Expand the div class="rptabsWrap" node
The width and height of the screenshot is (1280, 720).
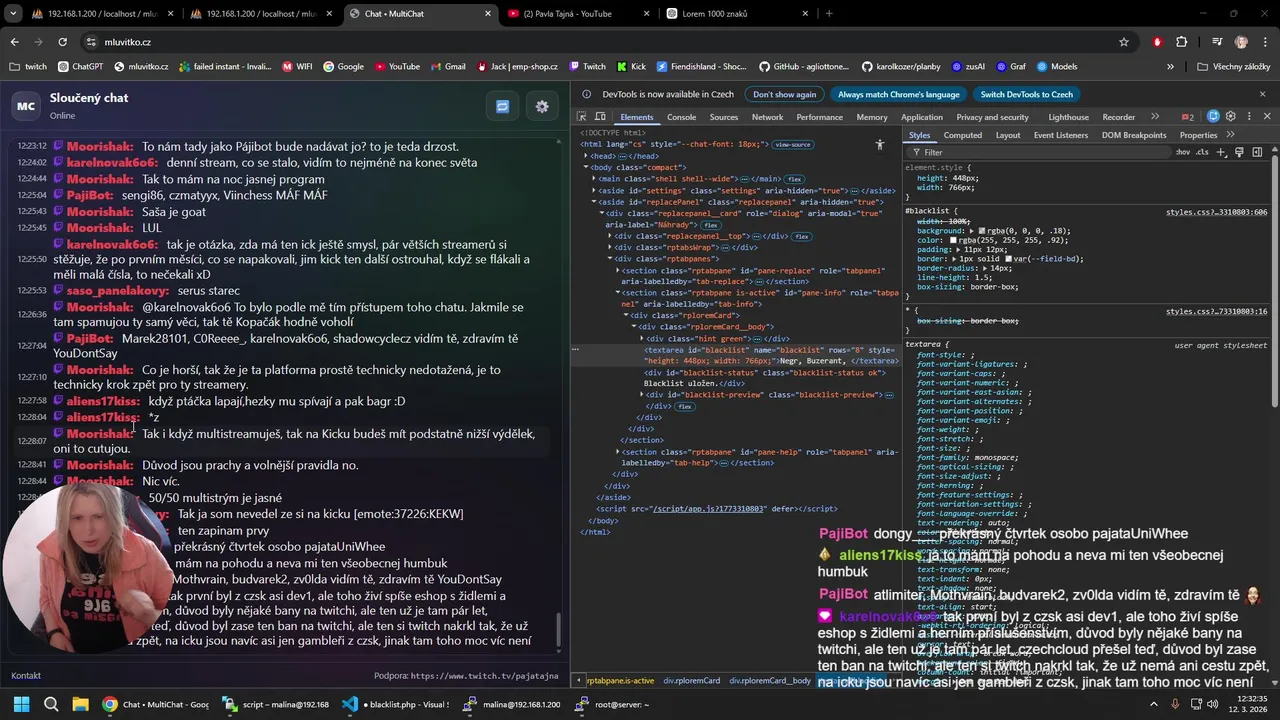coord(611,247)
